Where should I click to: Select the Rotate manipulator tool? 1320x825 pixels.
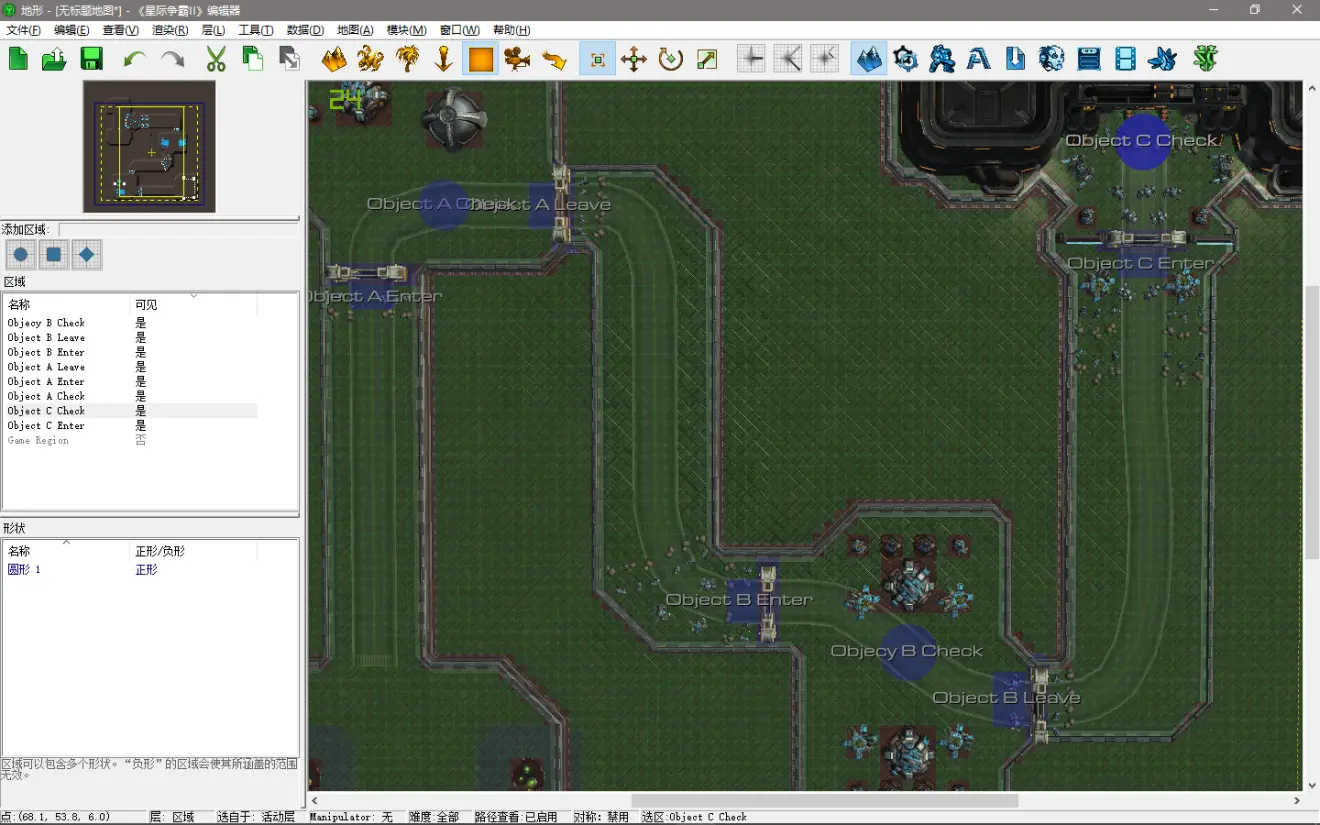(x=671, y=59)
